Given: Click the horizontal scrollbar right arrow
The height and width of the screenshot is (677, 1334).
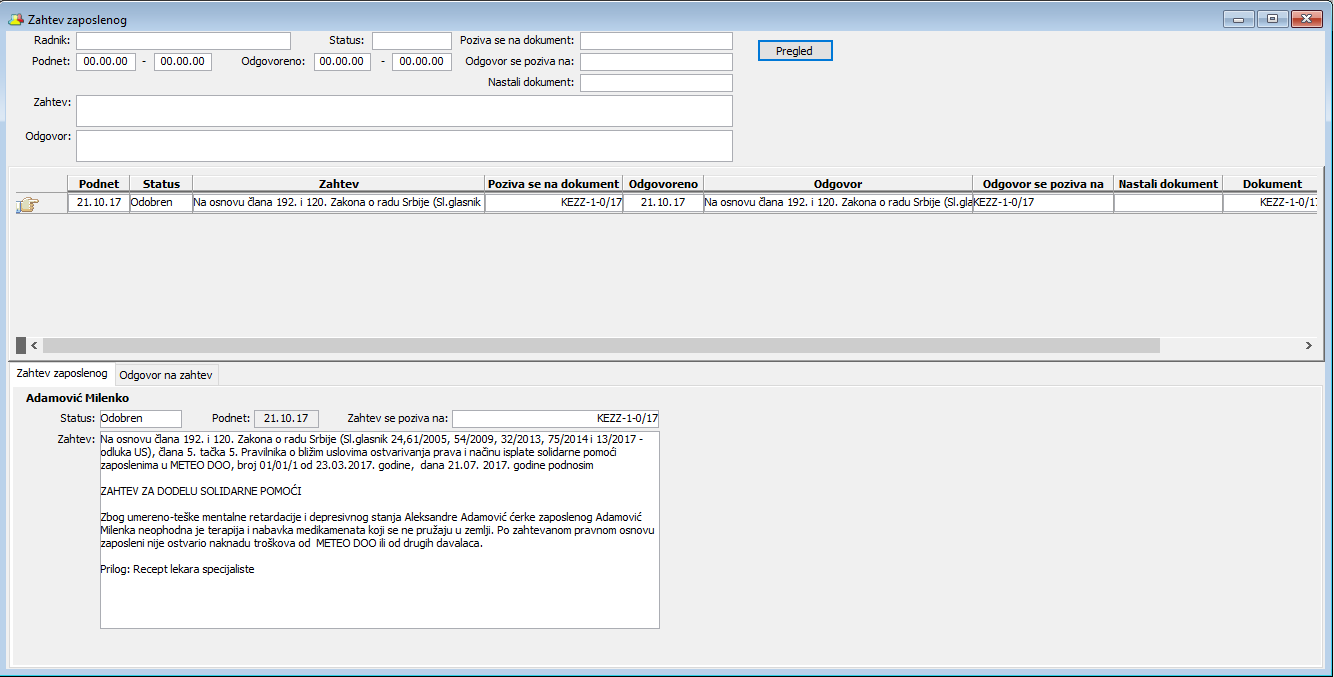Looking at the screenshot, I should [1309, 345].
